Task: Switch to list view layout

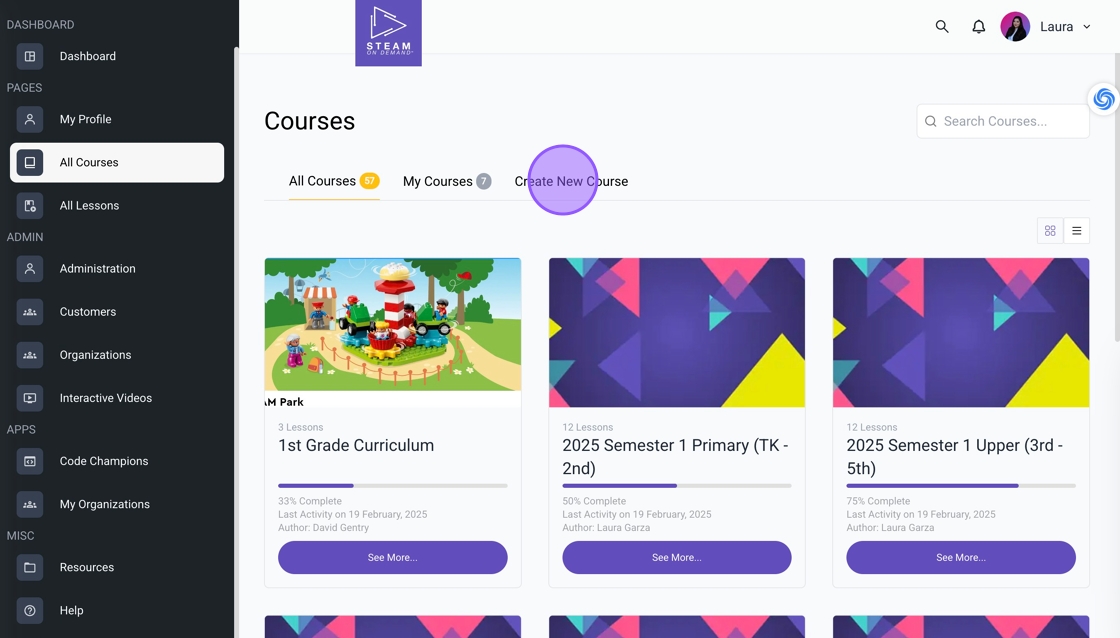Action: tap(1076, 231)
